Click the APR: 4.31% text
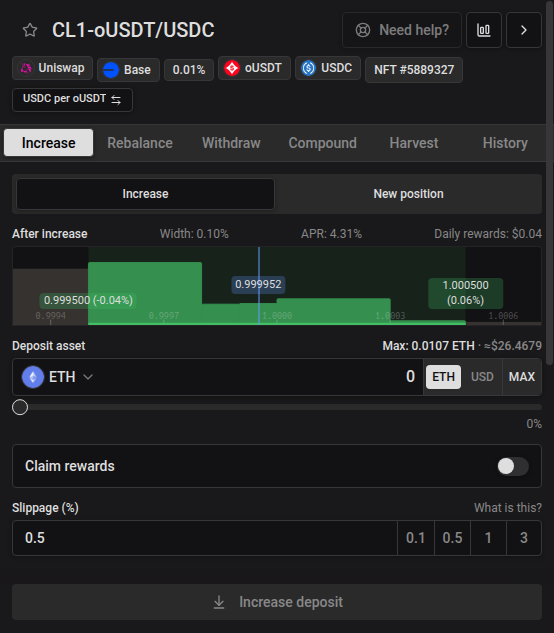The image size is (554, 633). point(332,234)
